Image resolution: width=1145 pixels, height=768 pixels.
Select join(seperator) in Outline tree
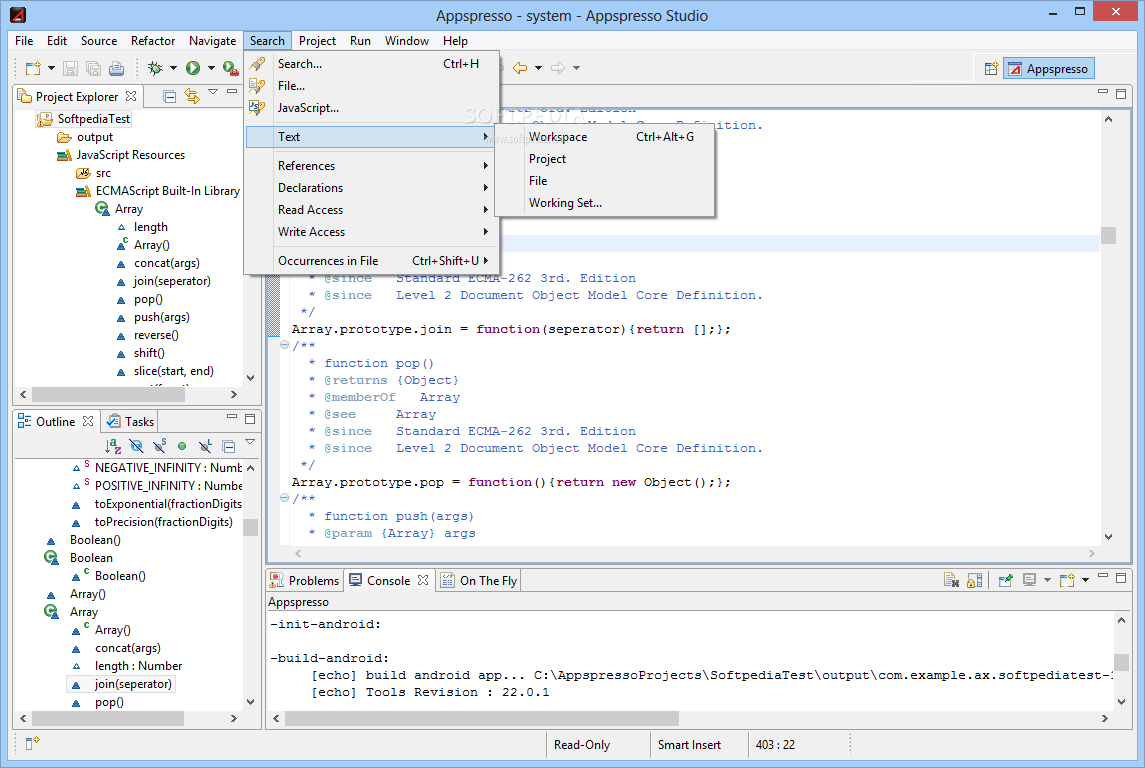point(133,684)
